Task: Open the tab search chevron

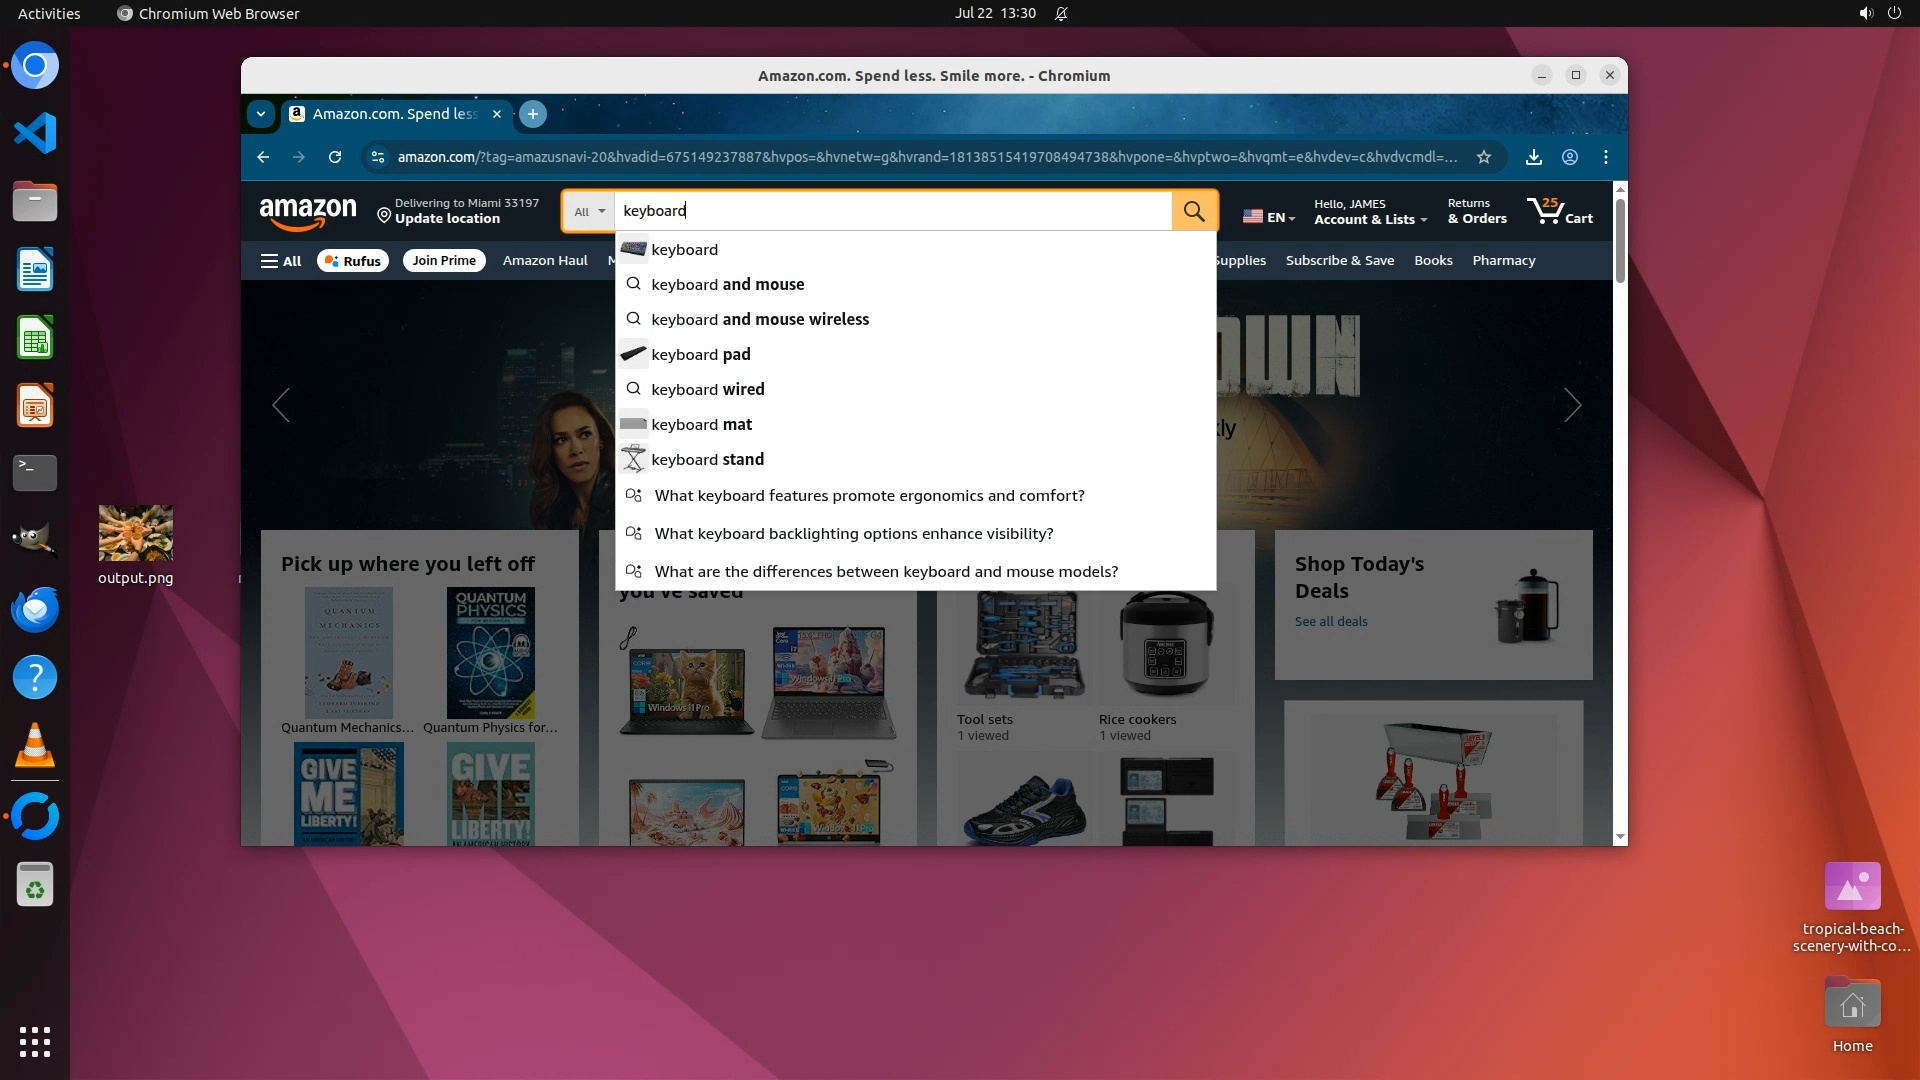Action: tap(261, 114)
